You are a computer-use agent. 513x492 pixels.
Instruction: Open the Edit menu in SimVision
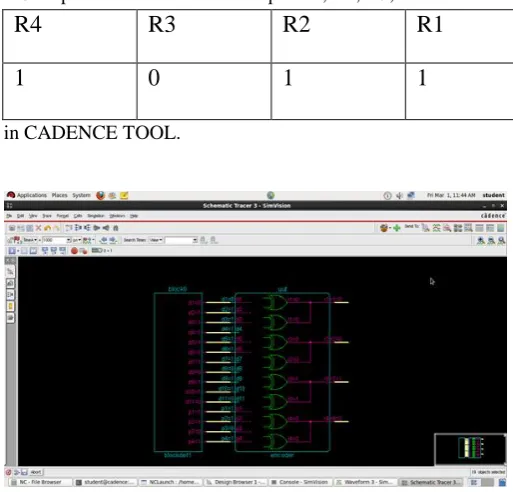pyautogui.click(x=20, y=216)
